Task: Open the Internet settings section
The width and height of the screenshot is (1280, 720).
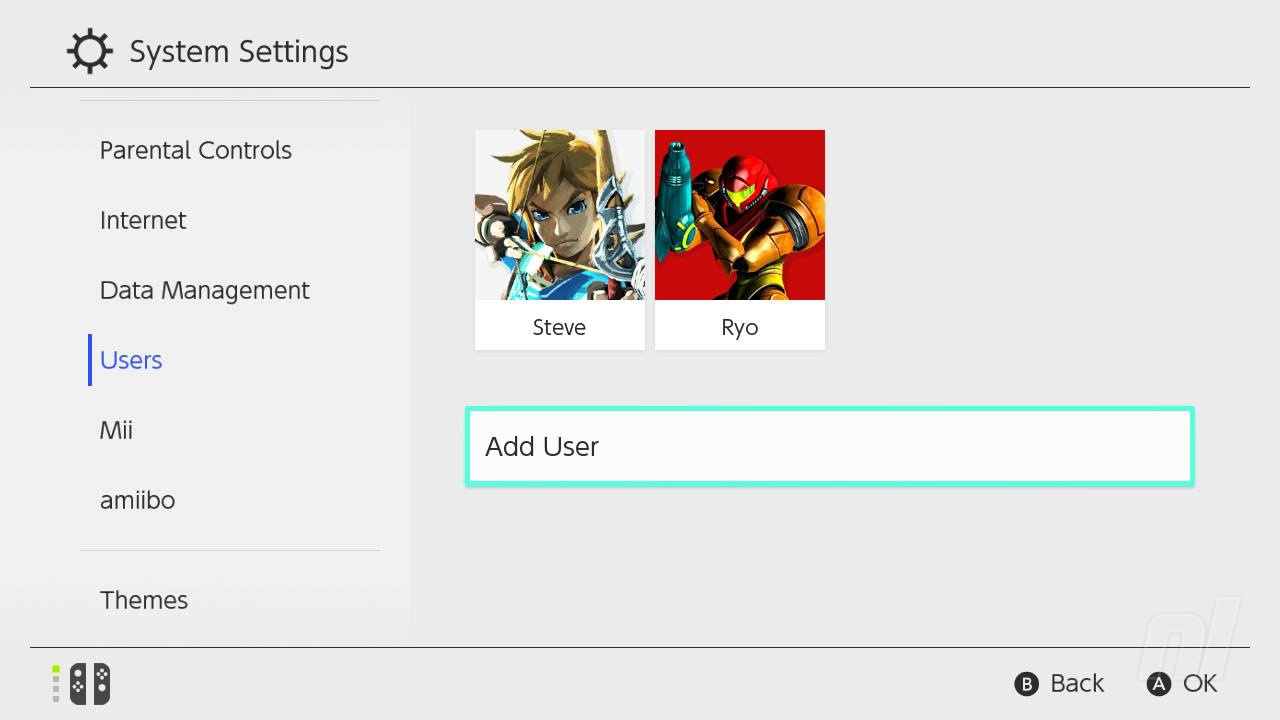Action: pyautogui.click(x=143, y=220)
